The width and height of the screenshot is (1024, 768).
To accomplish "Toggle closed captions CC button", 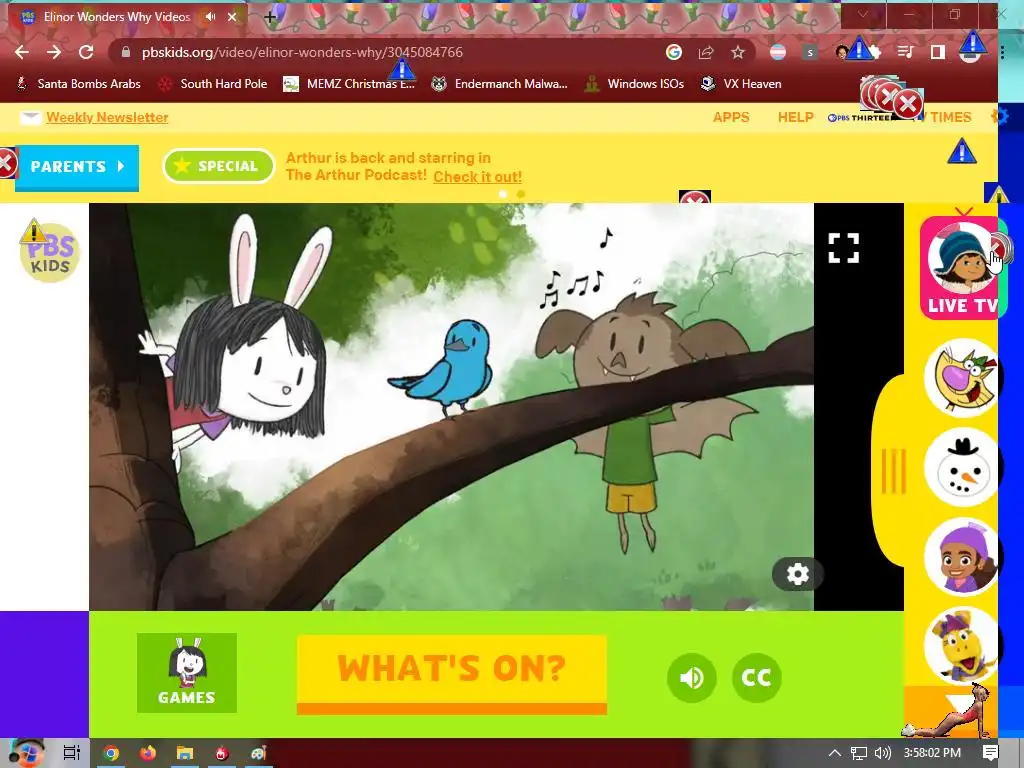I will [x=756, y=678].
